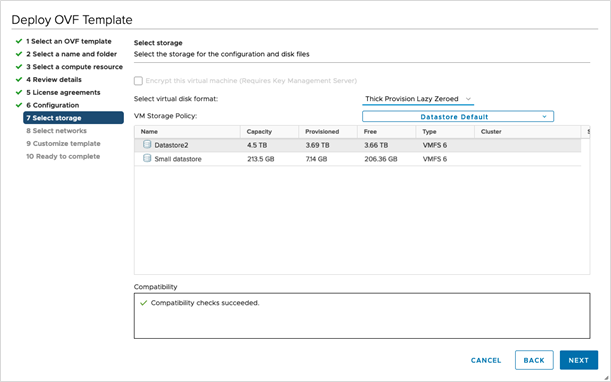Click the Small datastore disk icon
Image resolution: width=611 pixels, height=382 pixels.
click(147, 158)
